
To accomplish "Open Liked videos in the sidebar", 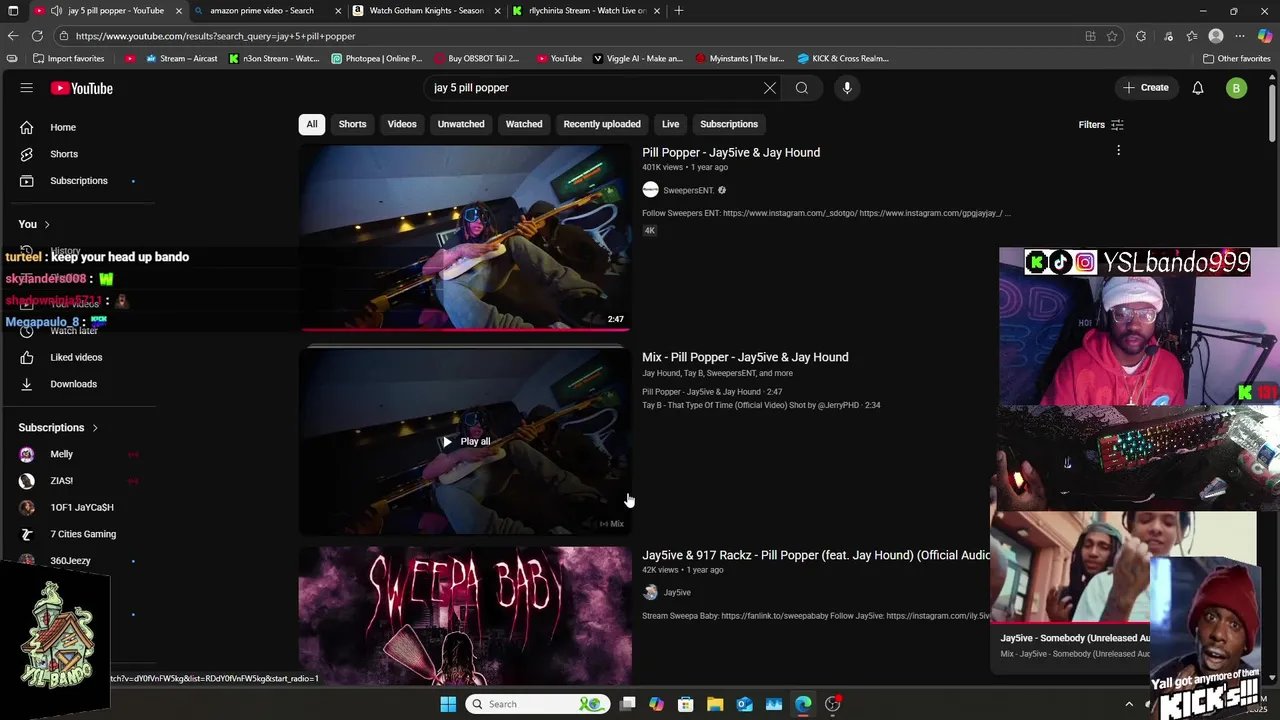I will coord(77,357).
